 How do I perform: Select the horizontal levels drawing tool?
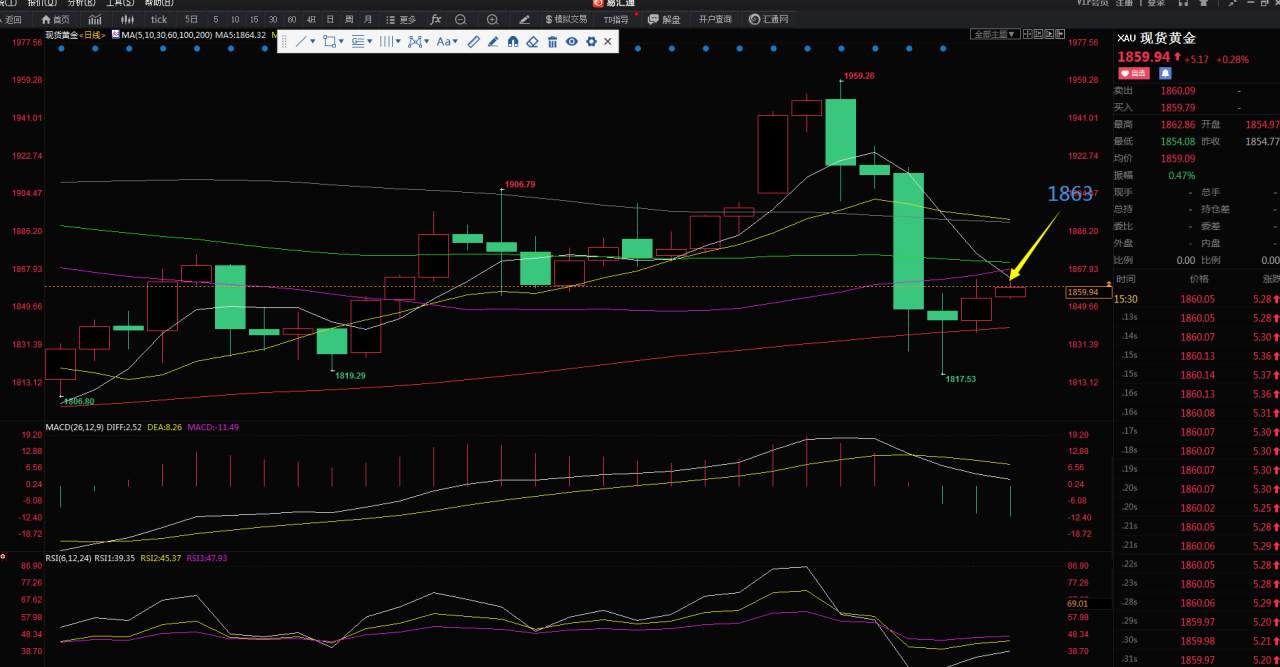[x=358, y=42]
